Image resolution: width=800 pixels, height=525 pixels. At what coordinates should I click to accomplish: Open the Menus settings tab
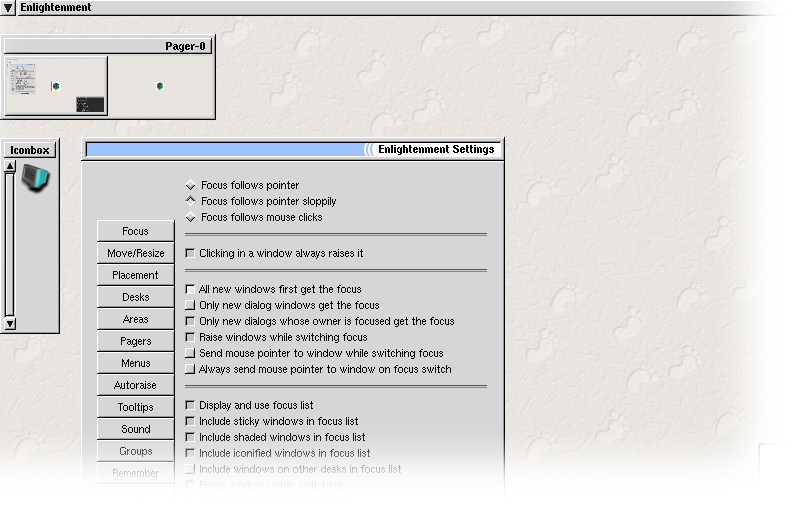(x=135, y=363)
